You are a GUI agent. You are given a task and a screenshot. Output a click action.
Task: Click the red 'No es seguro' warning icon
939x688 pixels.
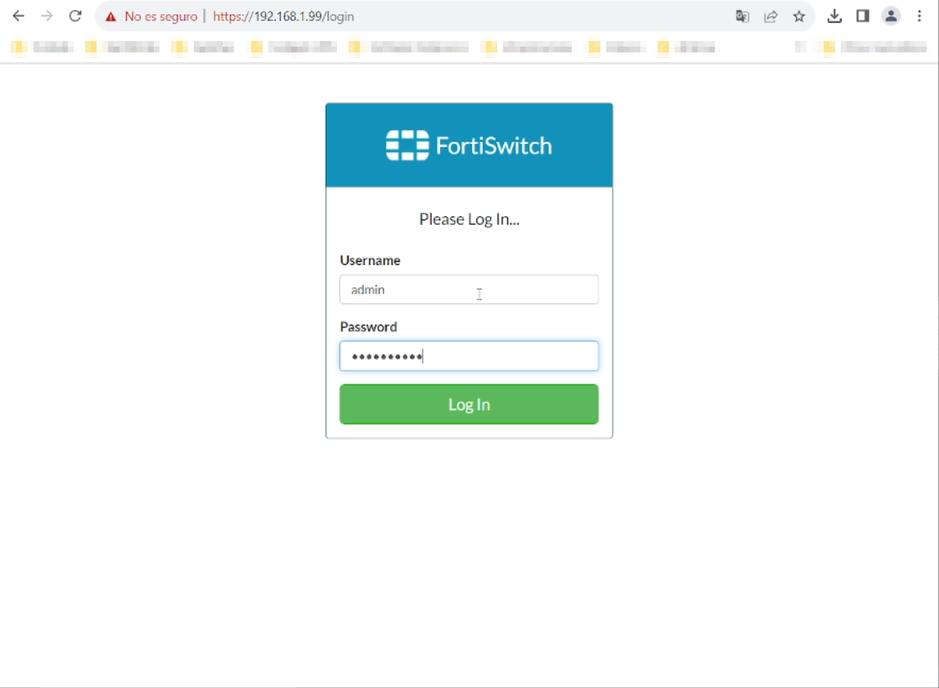111,17
